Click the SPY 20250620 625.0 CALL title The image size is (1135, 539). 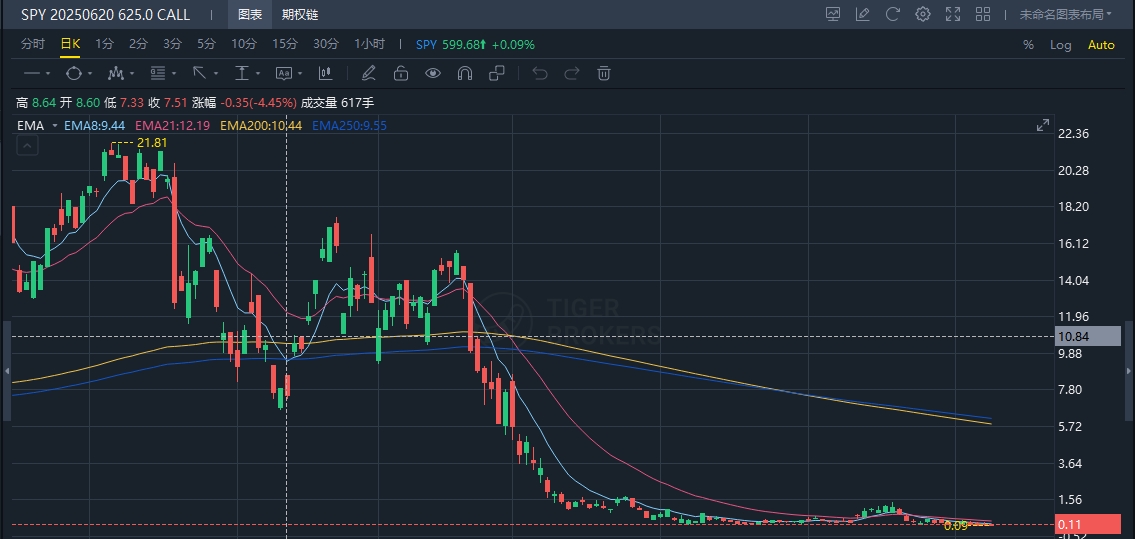pos(106,14)
